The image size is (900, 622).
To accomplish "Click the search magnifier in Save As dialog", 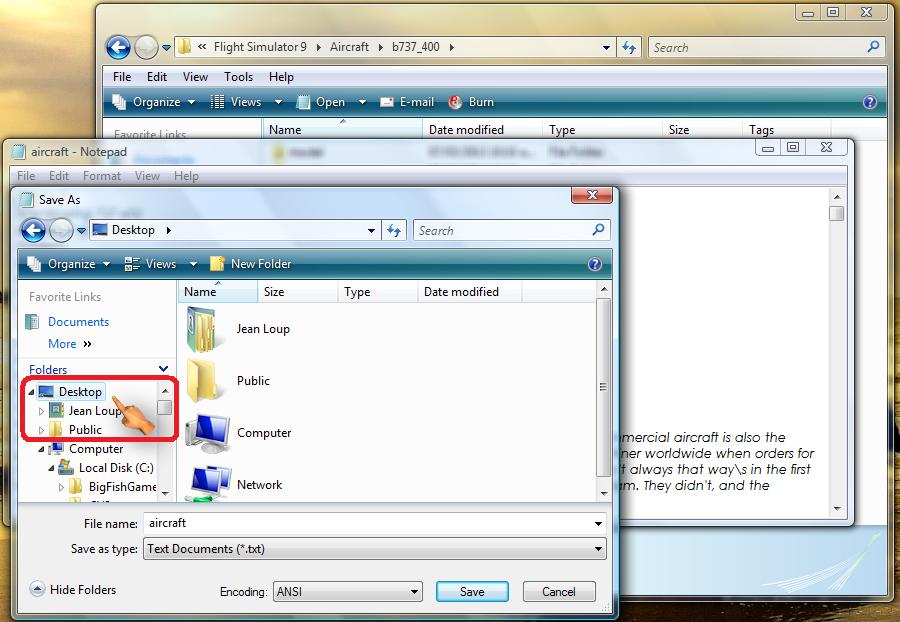I will 598,230.
